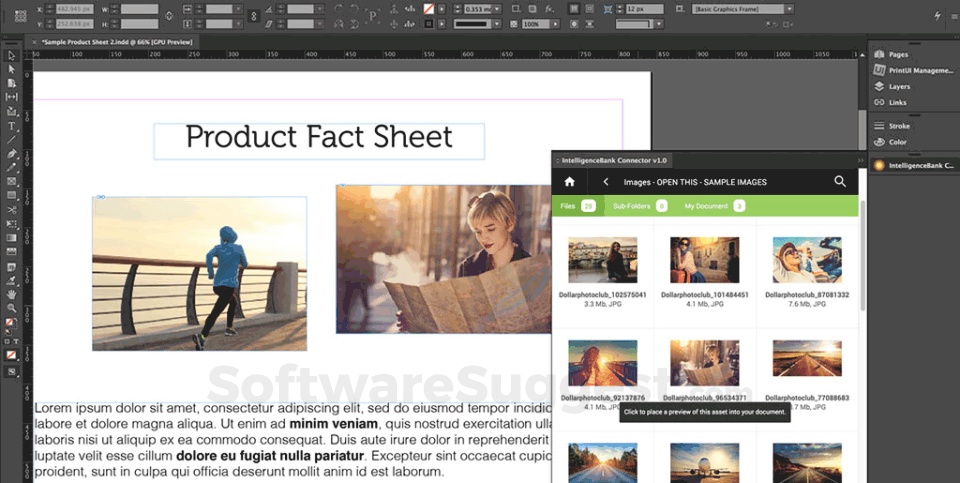Toggle the view mode button in toolbox
Viewport: 960px width, 483px height.
[x=12, y=372]
